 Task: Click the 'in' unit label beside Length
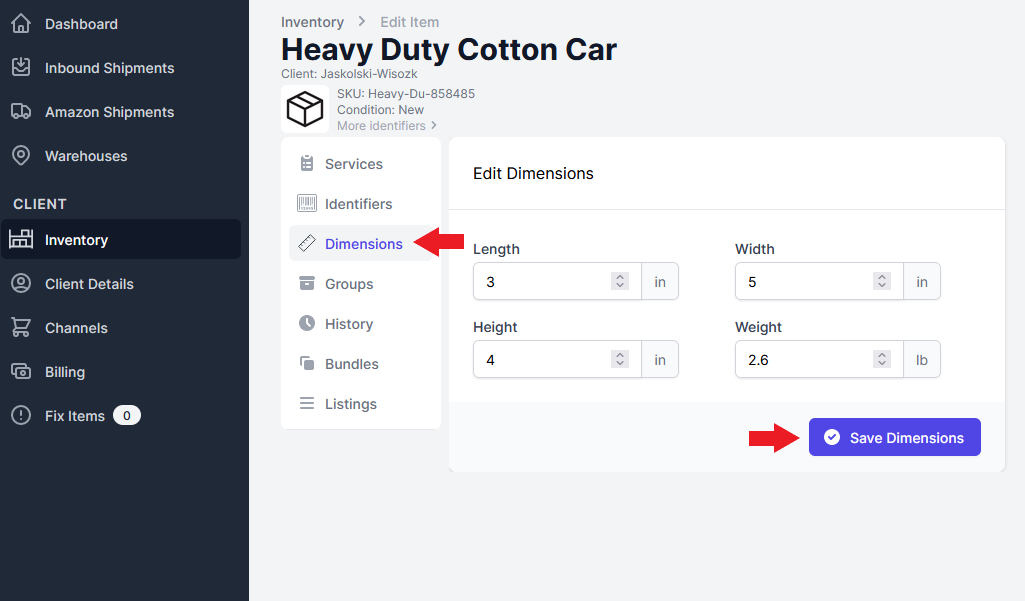point(660,282)
